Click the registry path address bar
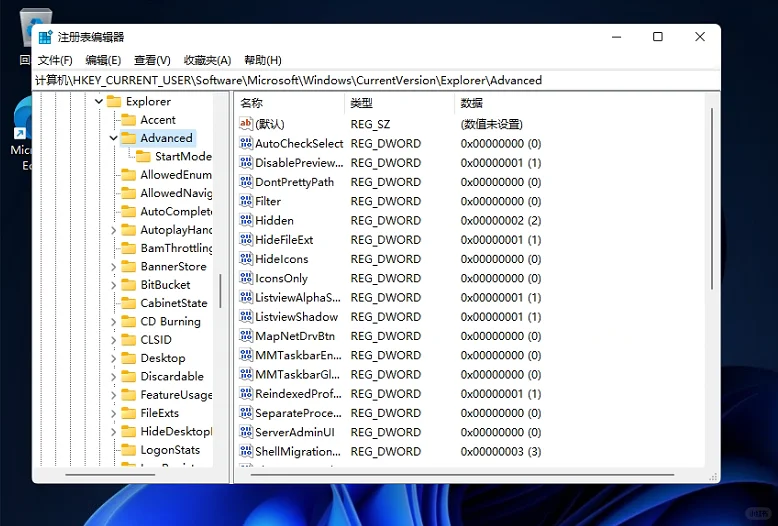Viewport: 778px width, 526px height. (x=376, y=80)
